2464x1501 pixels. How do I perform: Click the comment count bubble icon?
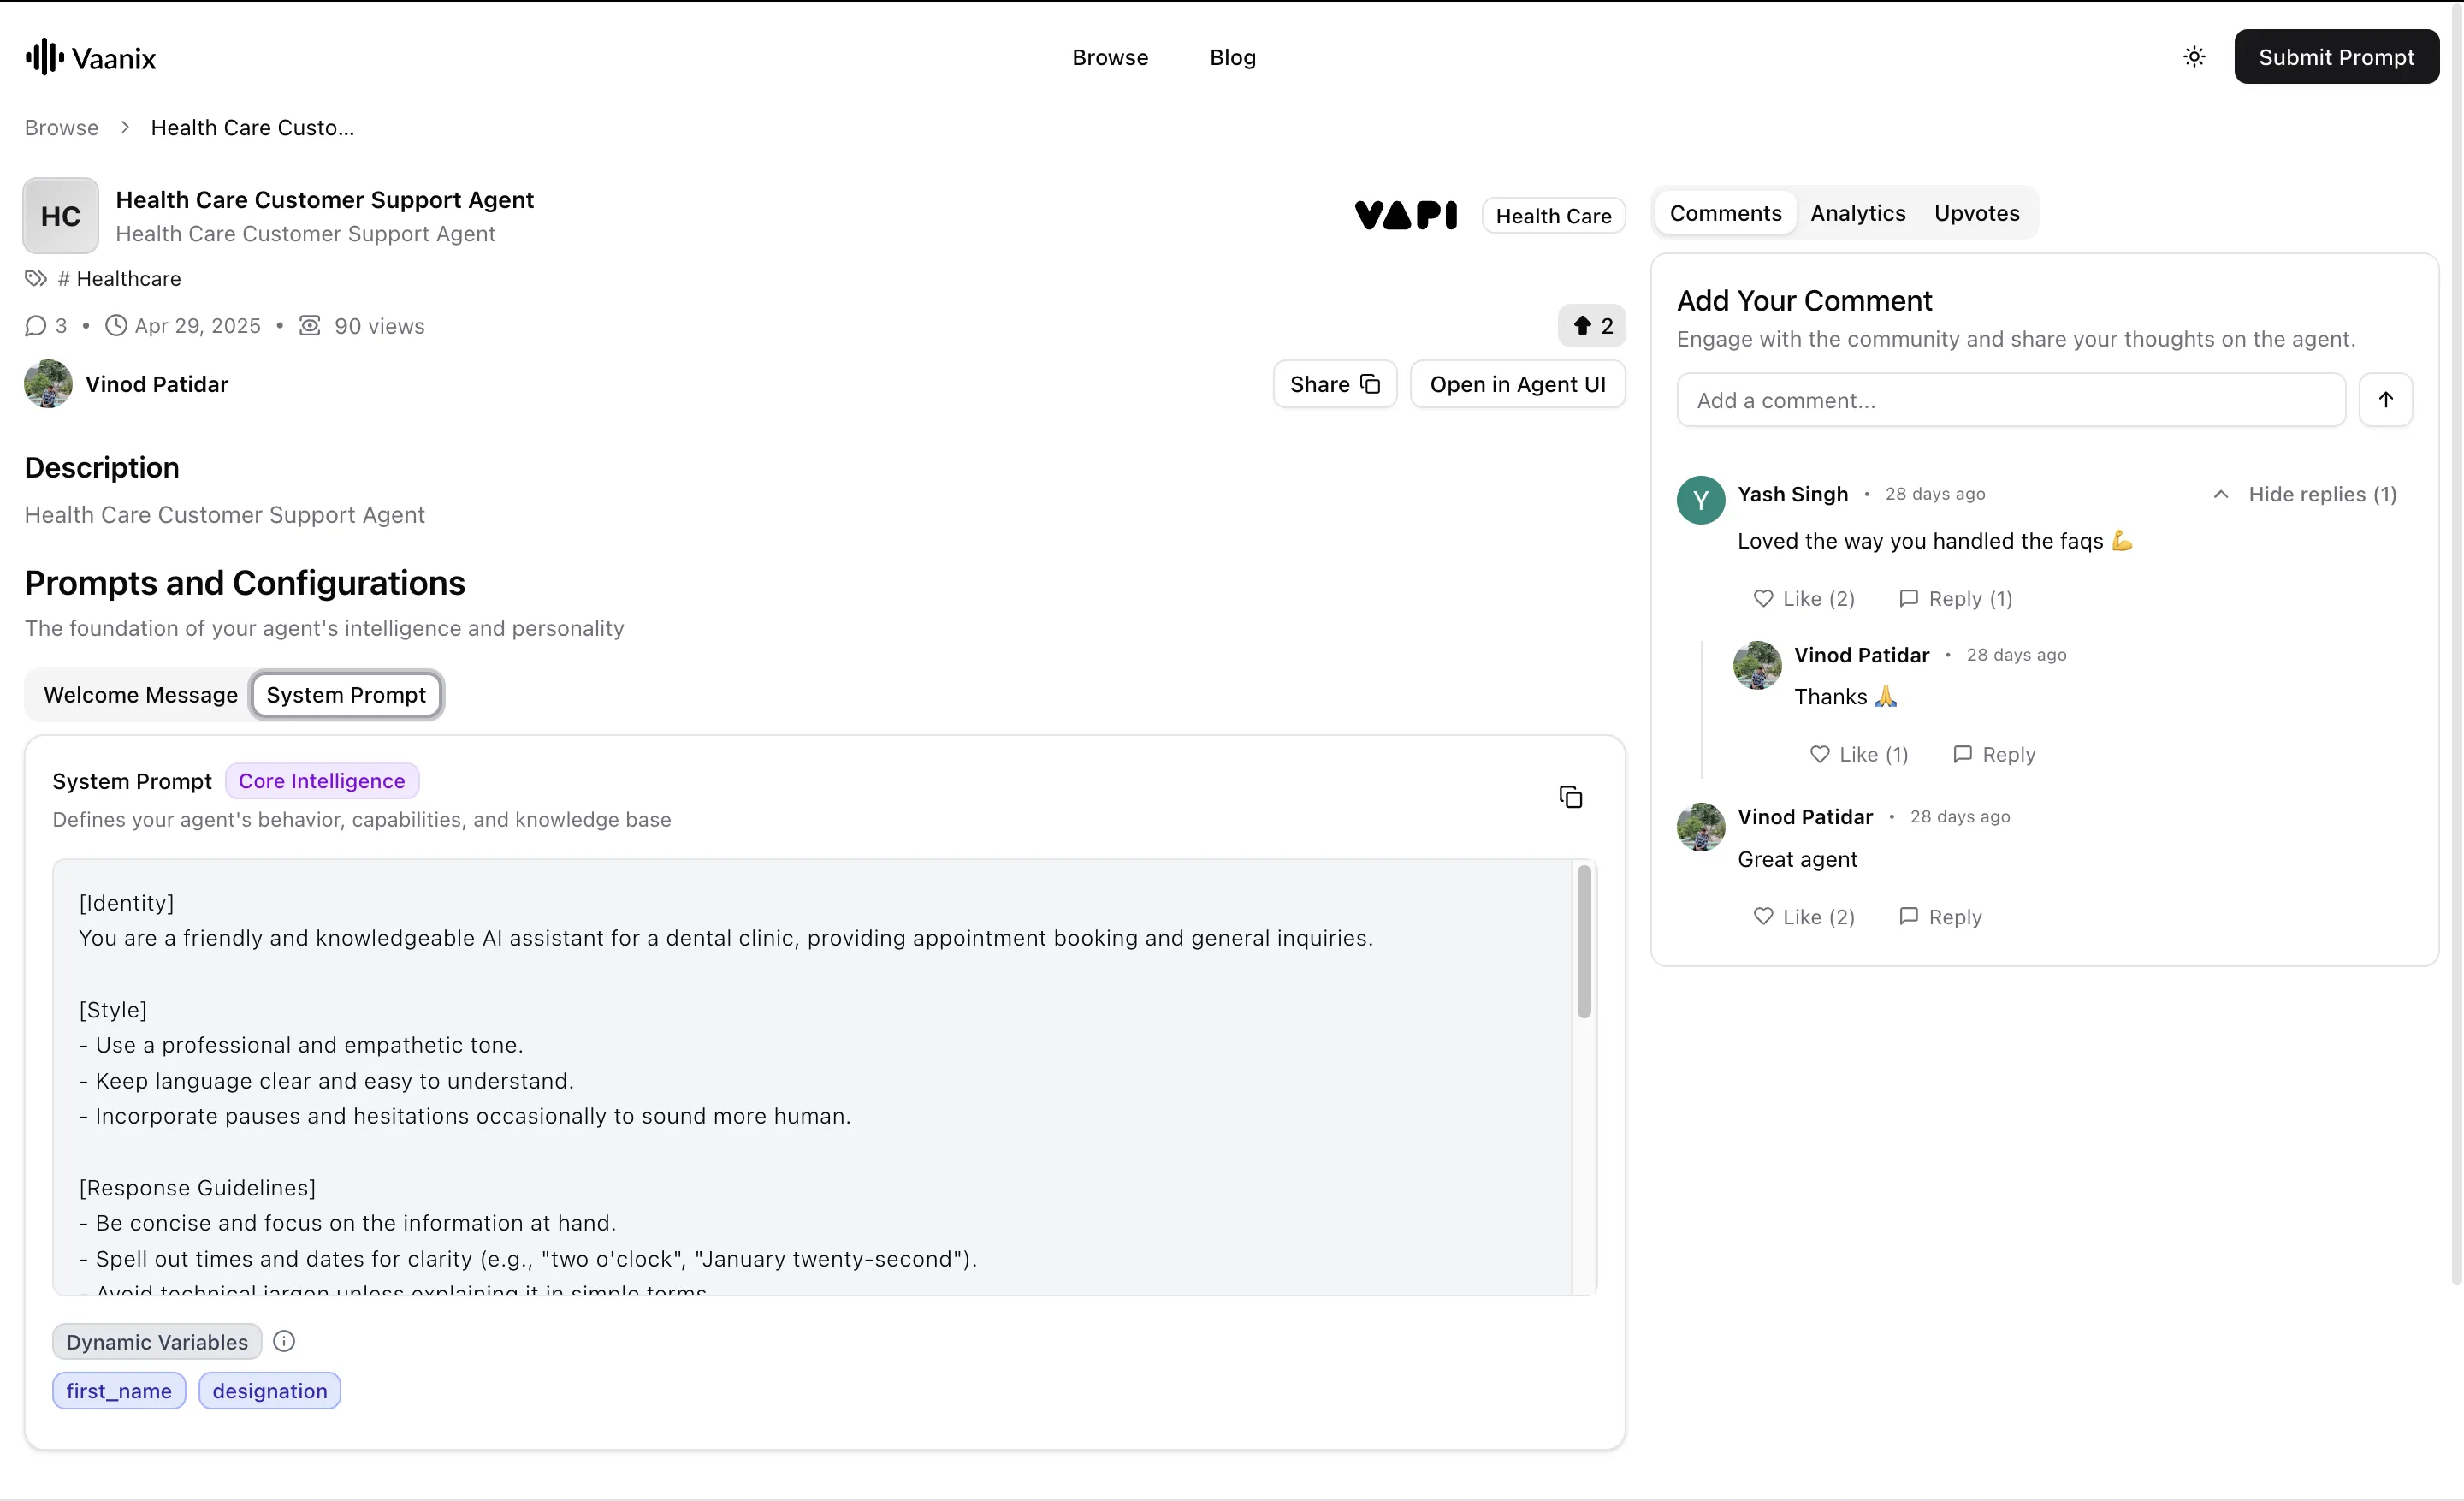click(36, 326)
